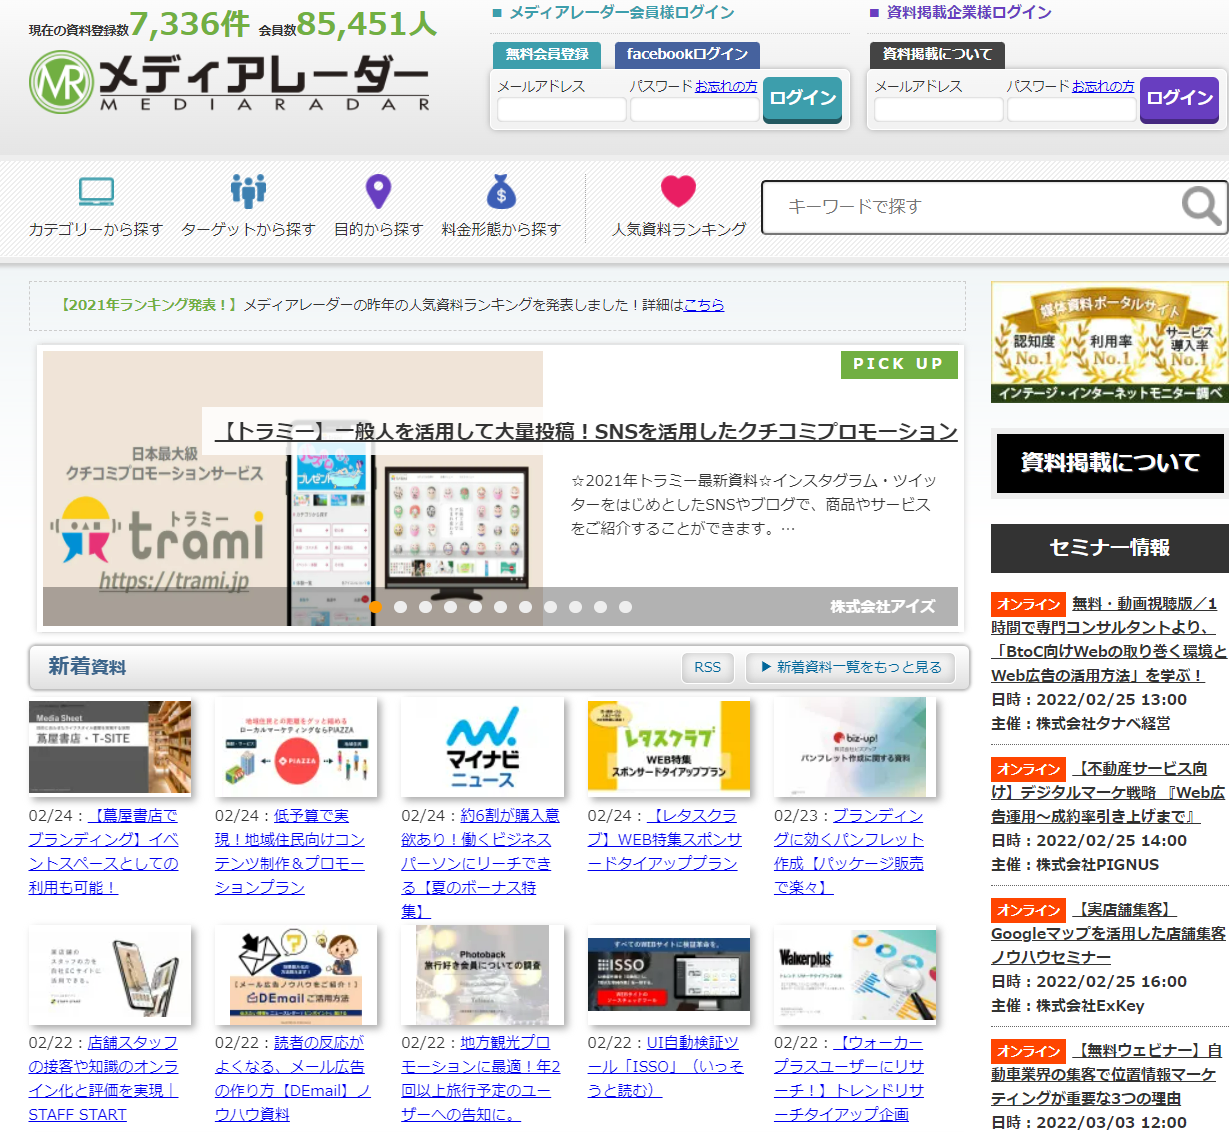Open category search via monitor icon
Viewport: 1229px width, 1132px height.
point(96,191)
